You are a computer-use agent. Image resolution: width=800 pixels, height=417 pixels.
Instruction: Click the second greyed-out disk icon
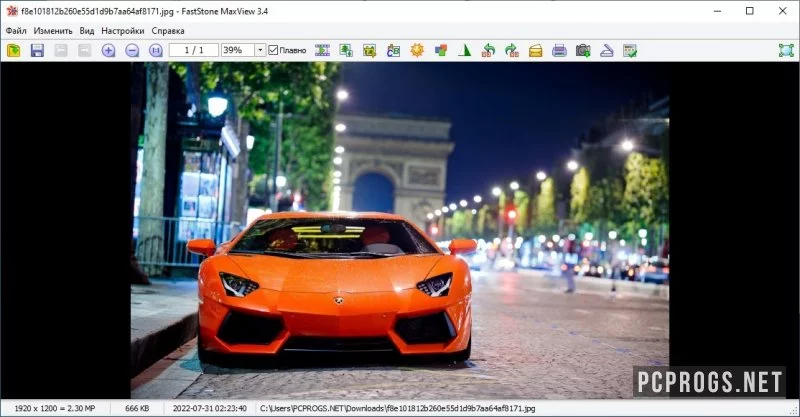(84, 50)
